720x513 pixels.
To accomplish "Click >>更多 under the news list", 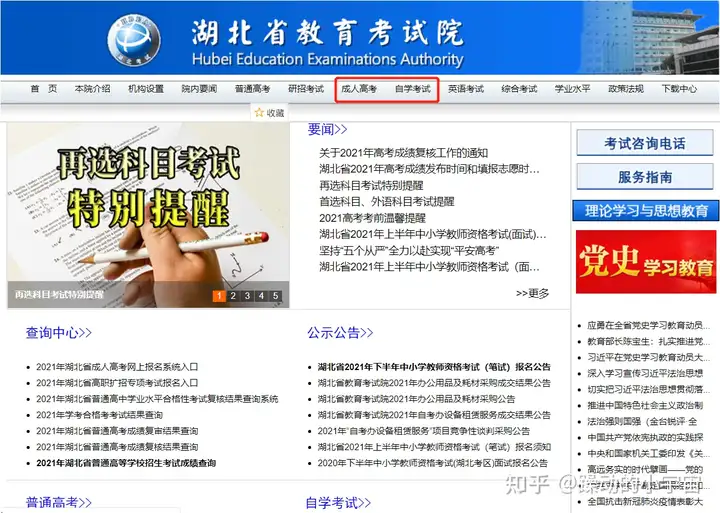I will 532,293.
